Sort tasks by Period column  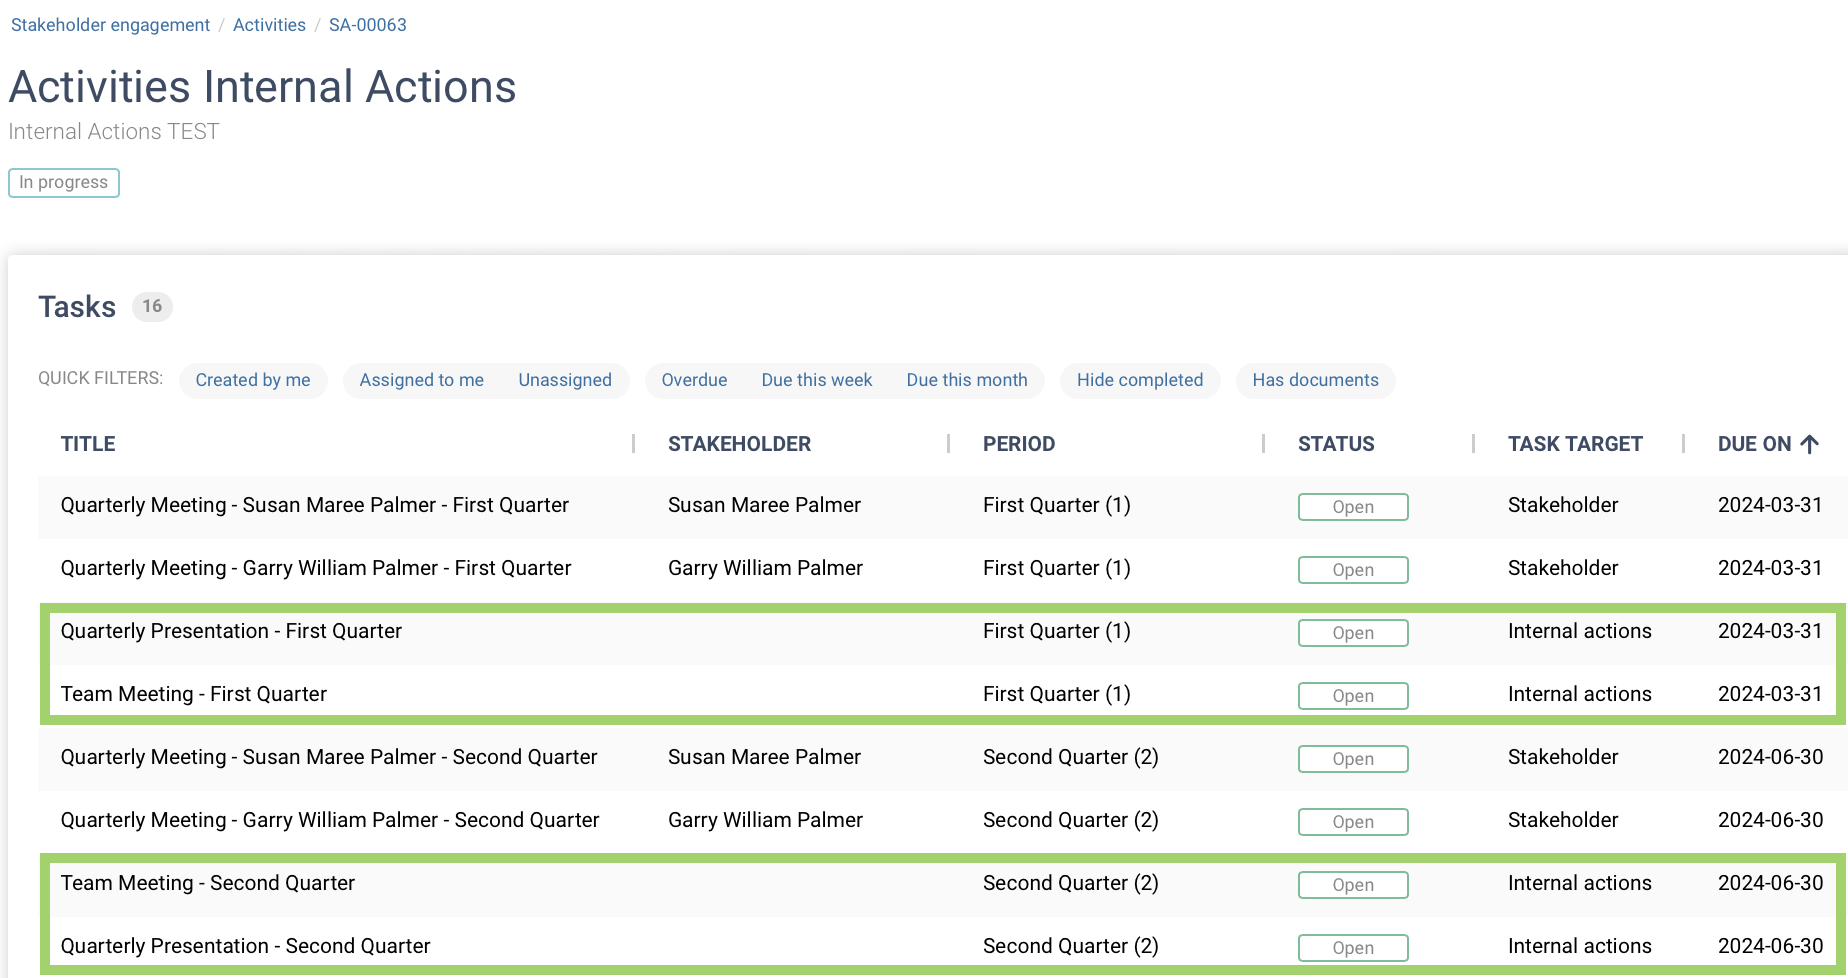(x=1018, y=444)
